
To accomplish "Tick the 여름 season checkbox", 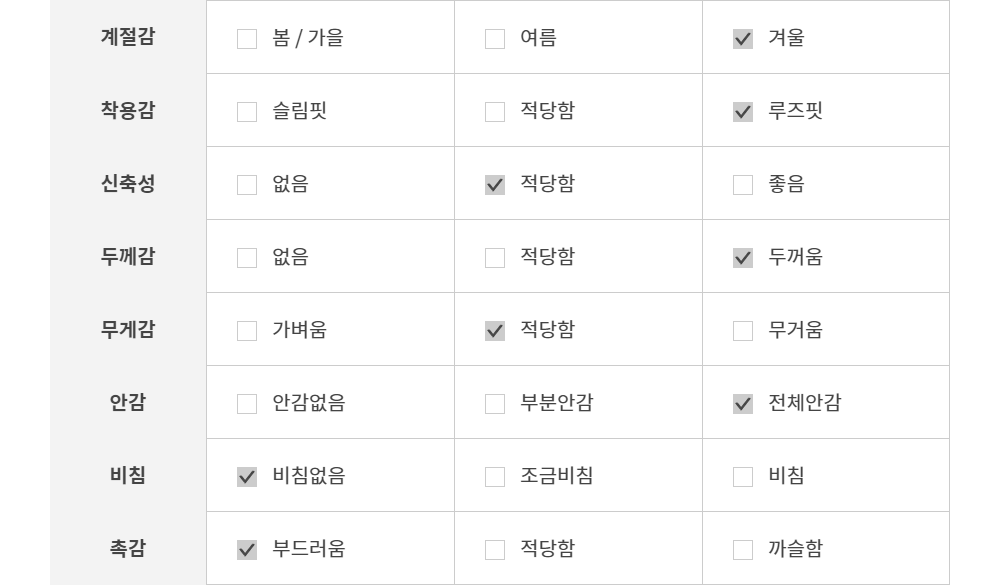I will click(495, 39).
